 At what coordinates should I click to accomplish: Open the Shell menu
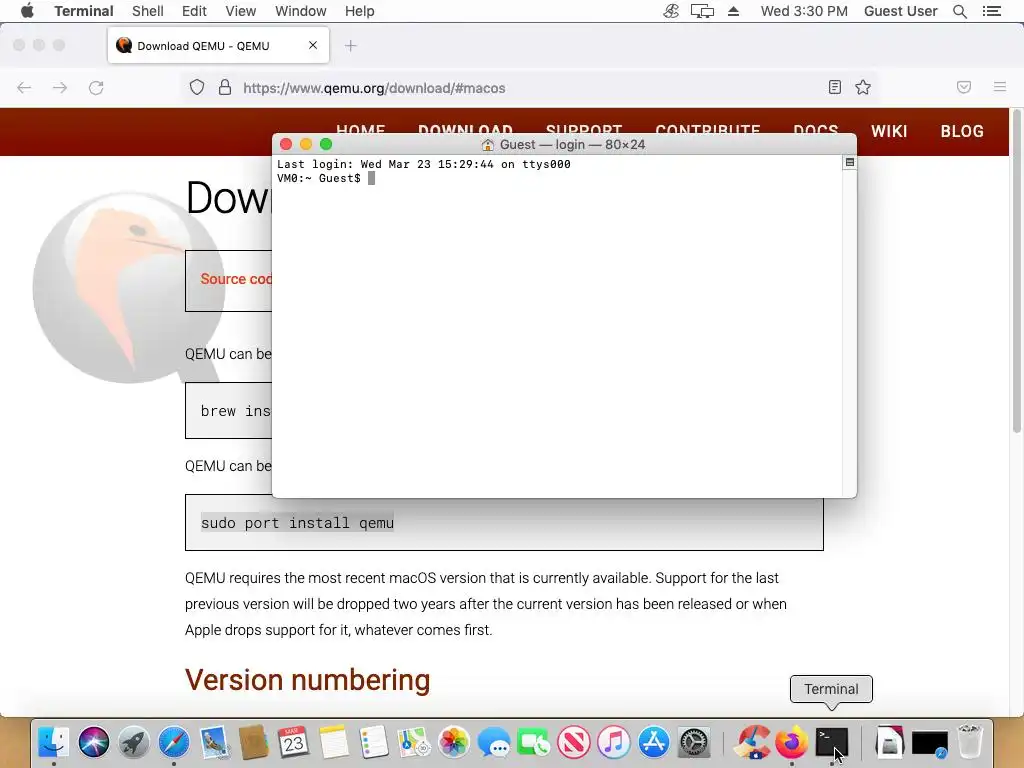point(148,11)
